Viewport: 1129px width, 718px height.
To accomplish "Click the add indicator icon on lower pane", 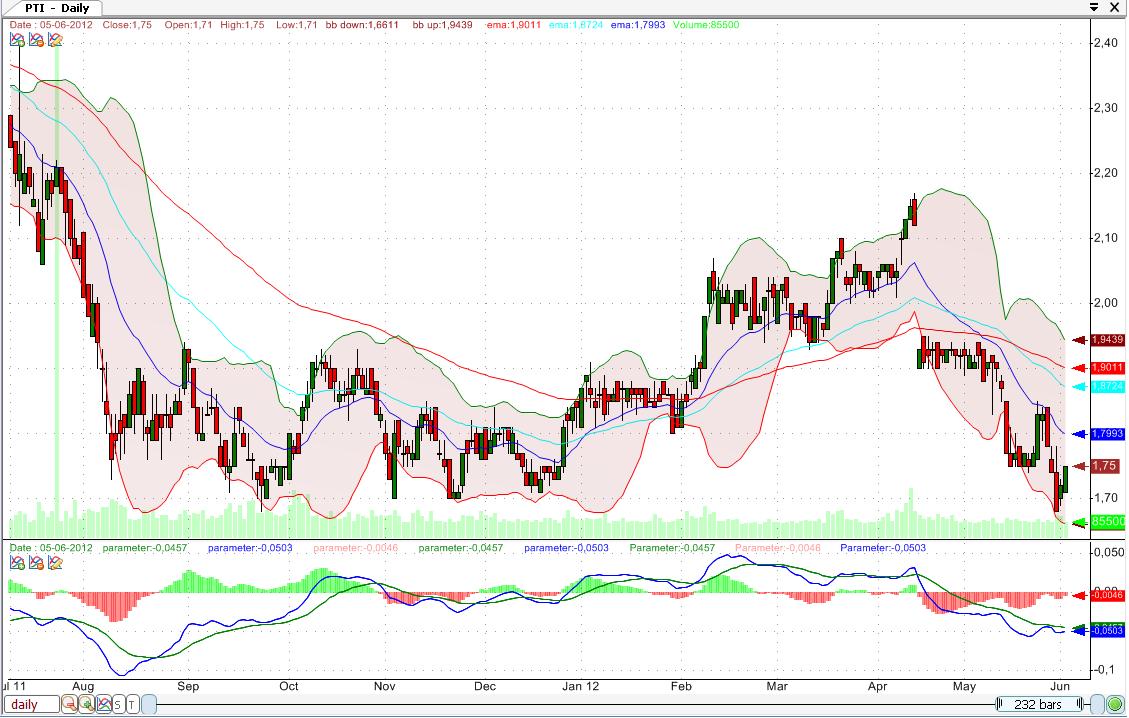I will coord(17,562).
